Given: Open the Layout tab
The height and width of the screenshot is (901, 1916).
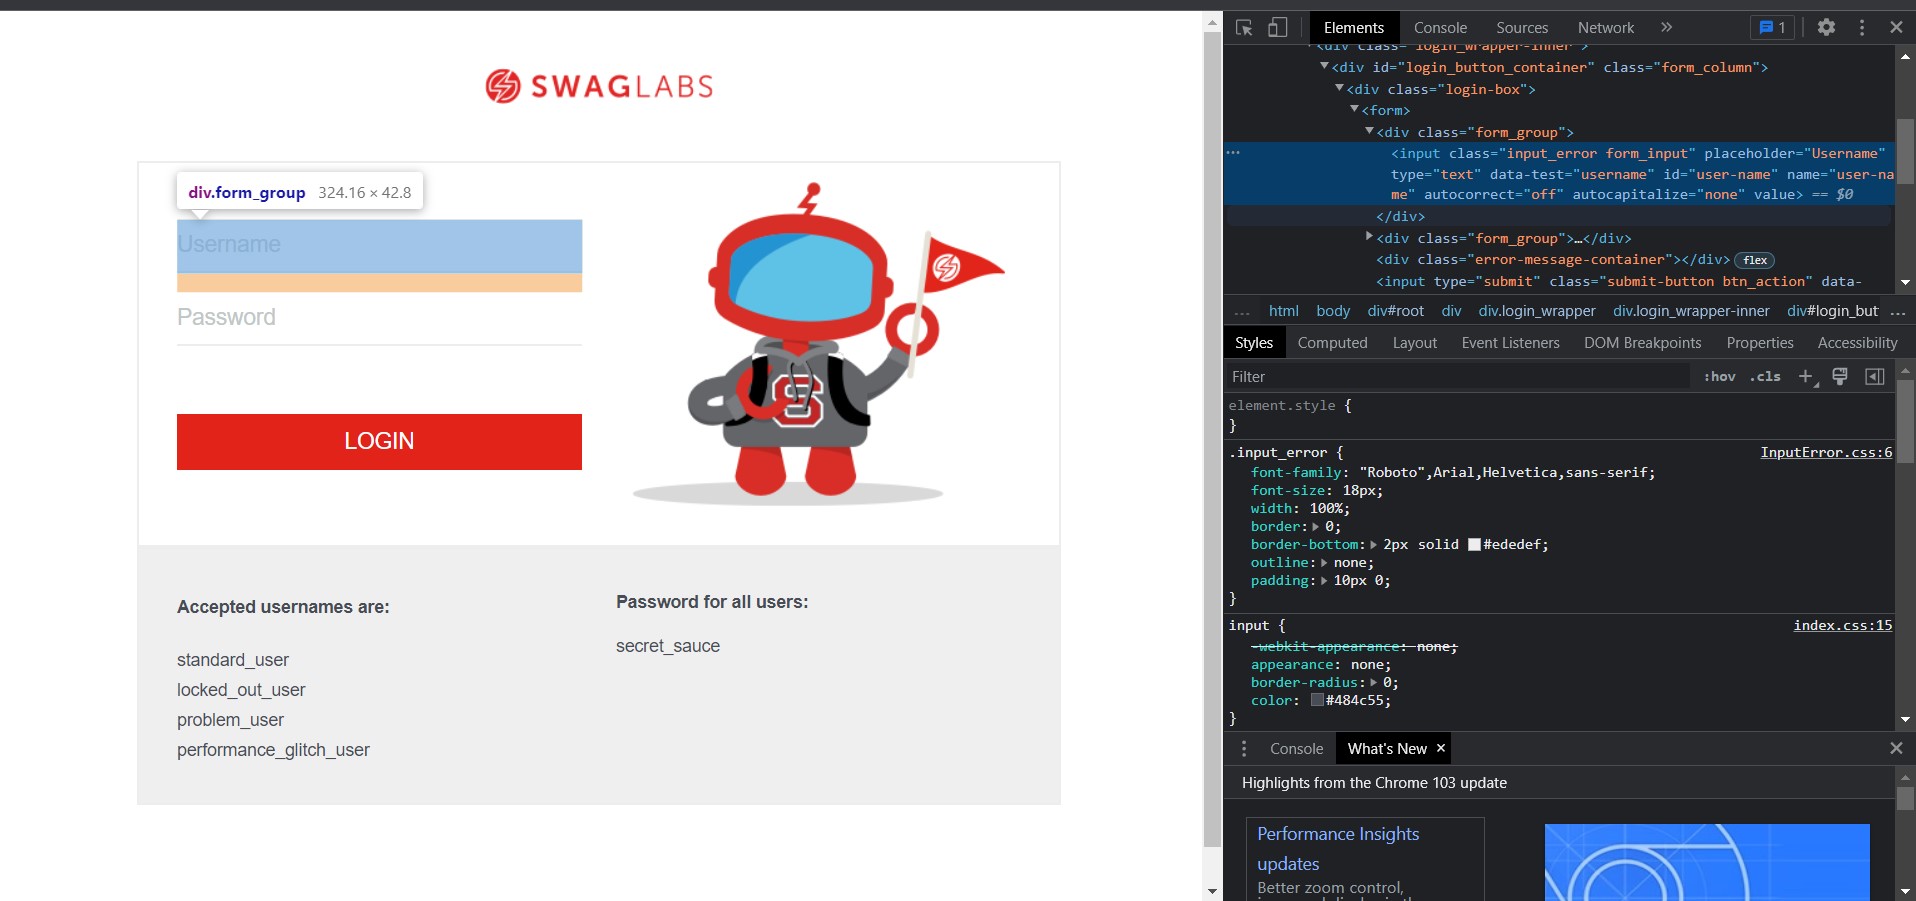Looking at the screenshot, I should point(1414,343).
